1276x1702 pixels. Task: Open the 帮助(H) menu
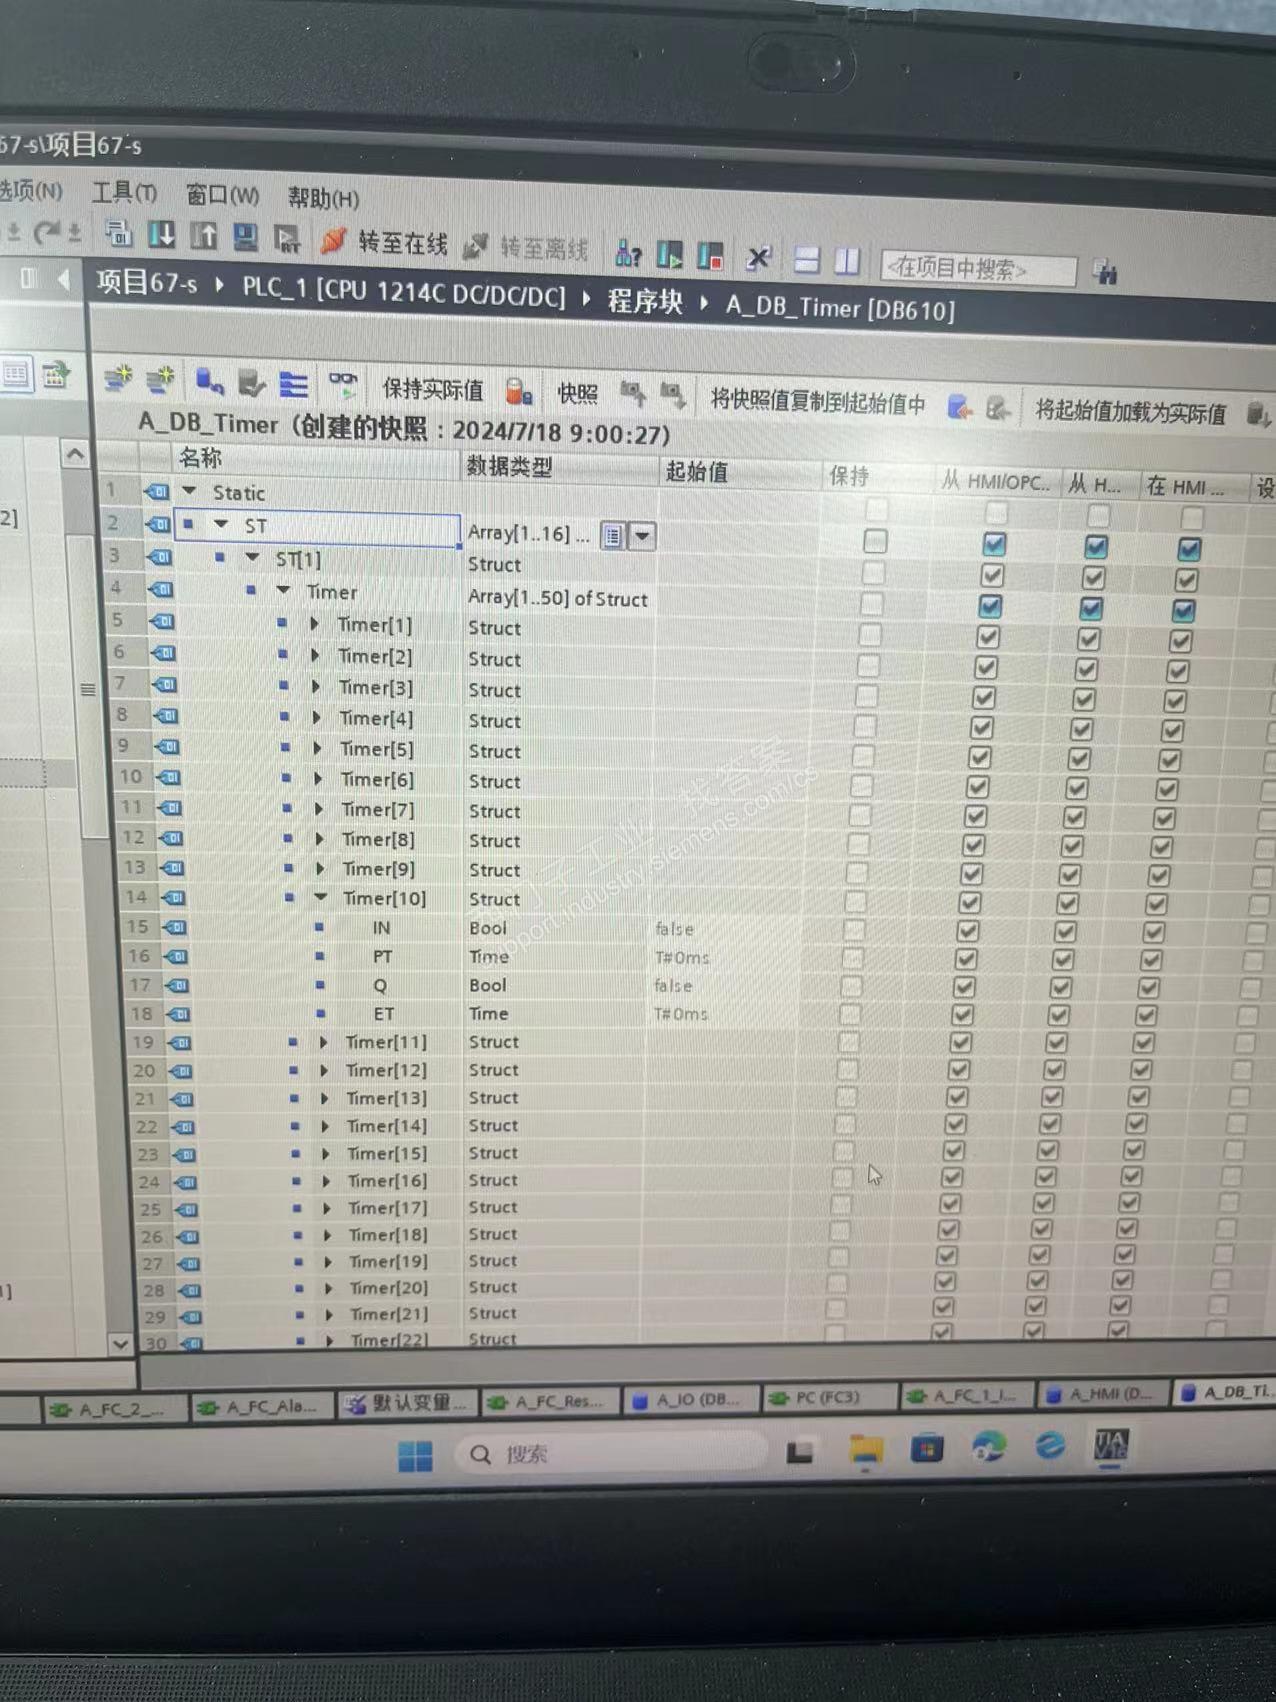point(323,198)
